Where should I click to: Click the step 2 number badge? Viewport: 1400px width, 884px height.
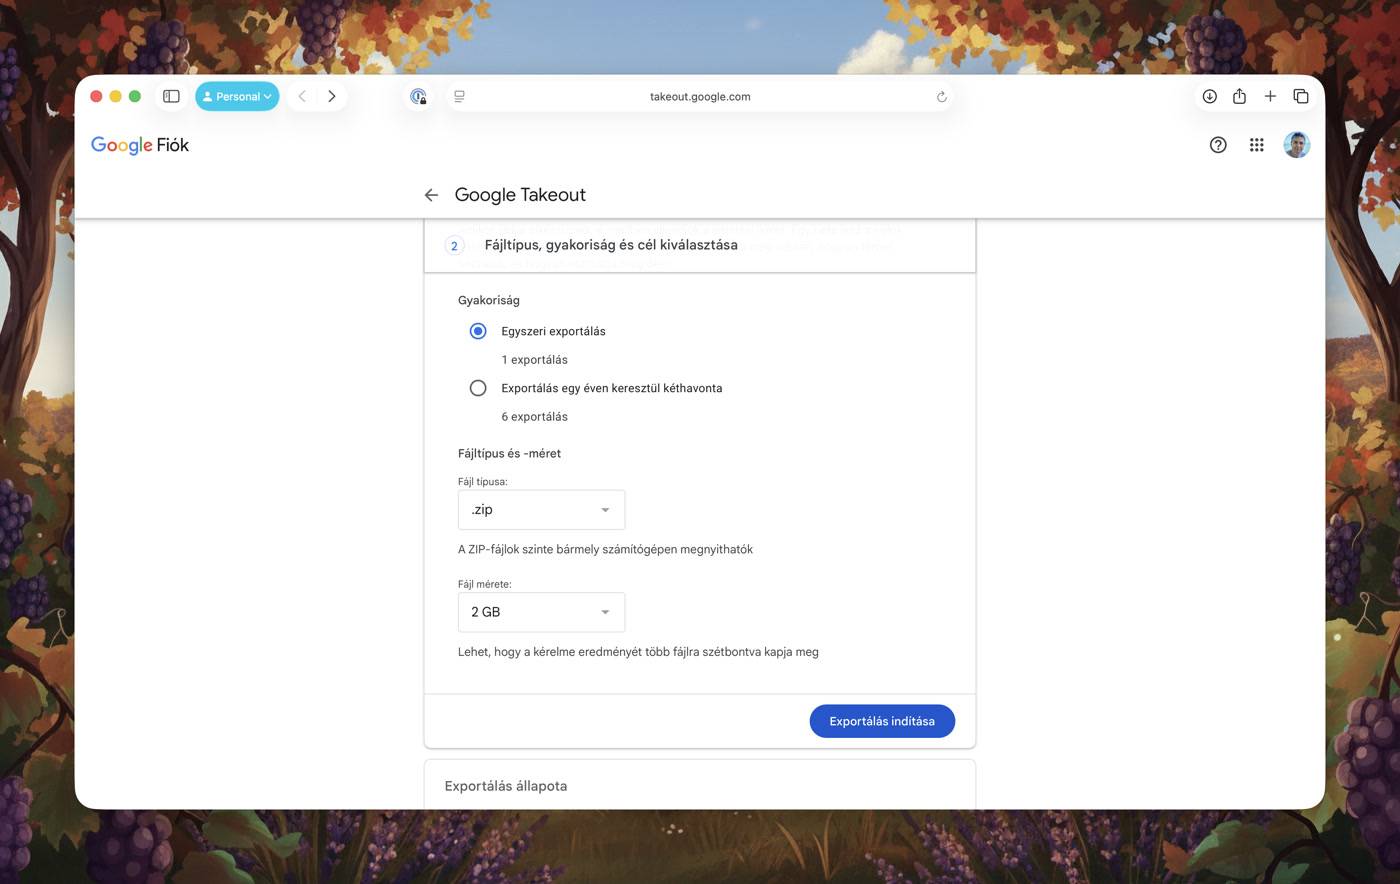click(x=454, y=245)
